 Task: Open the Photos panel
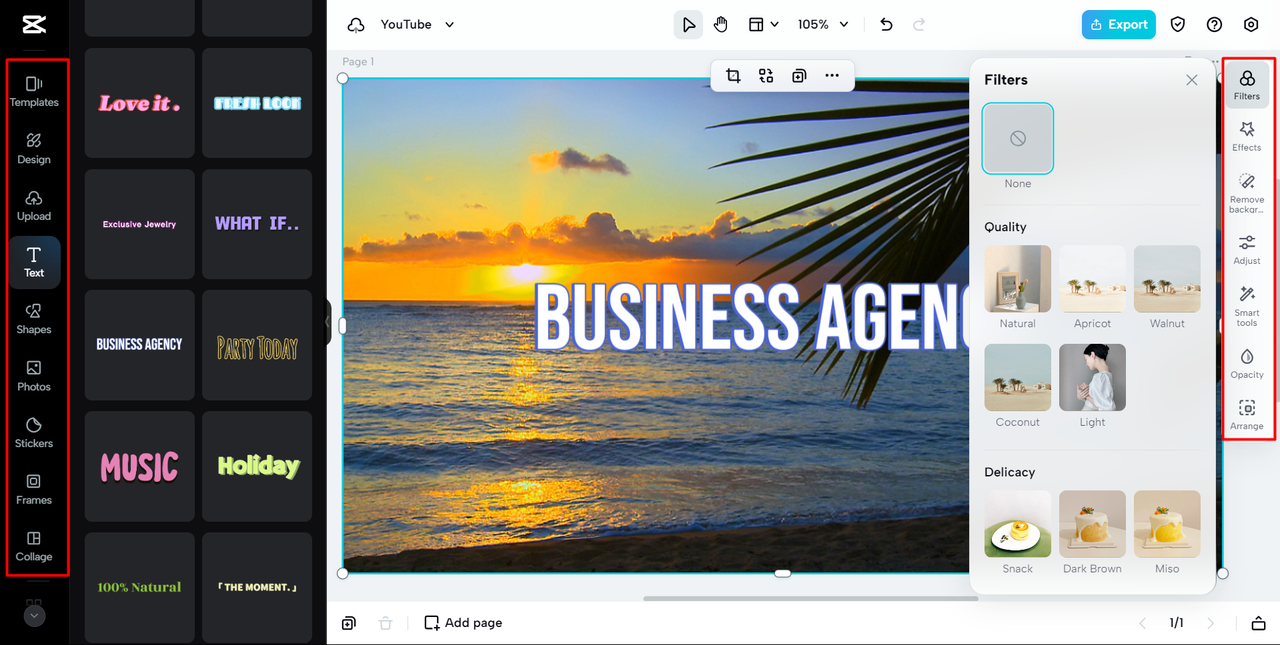[34, 376]
